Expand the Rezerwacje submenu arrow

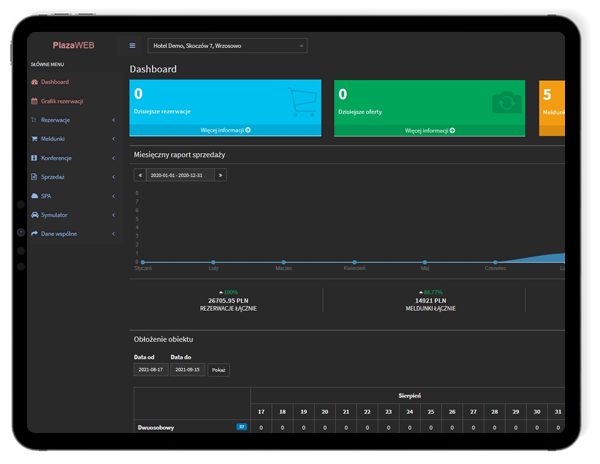[113, 120]
